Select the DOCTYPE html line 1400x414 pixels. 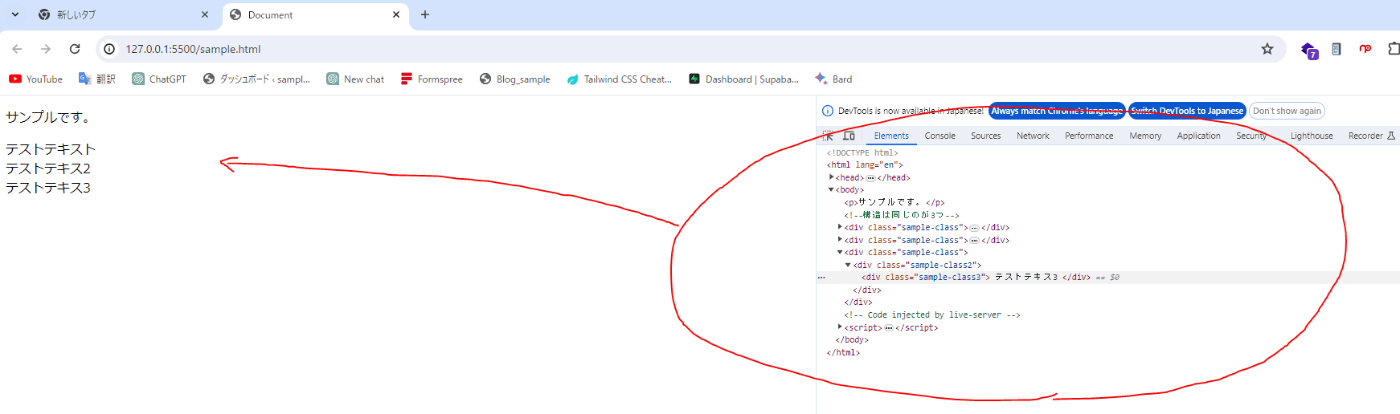(862, 153)
